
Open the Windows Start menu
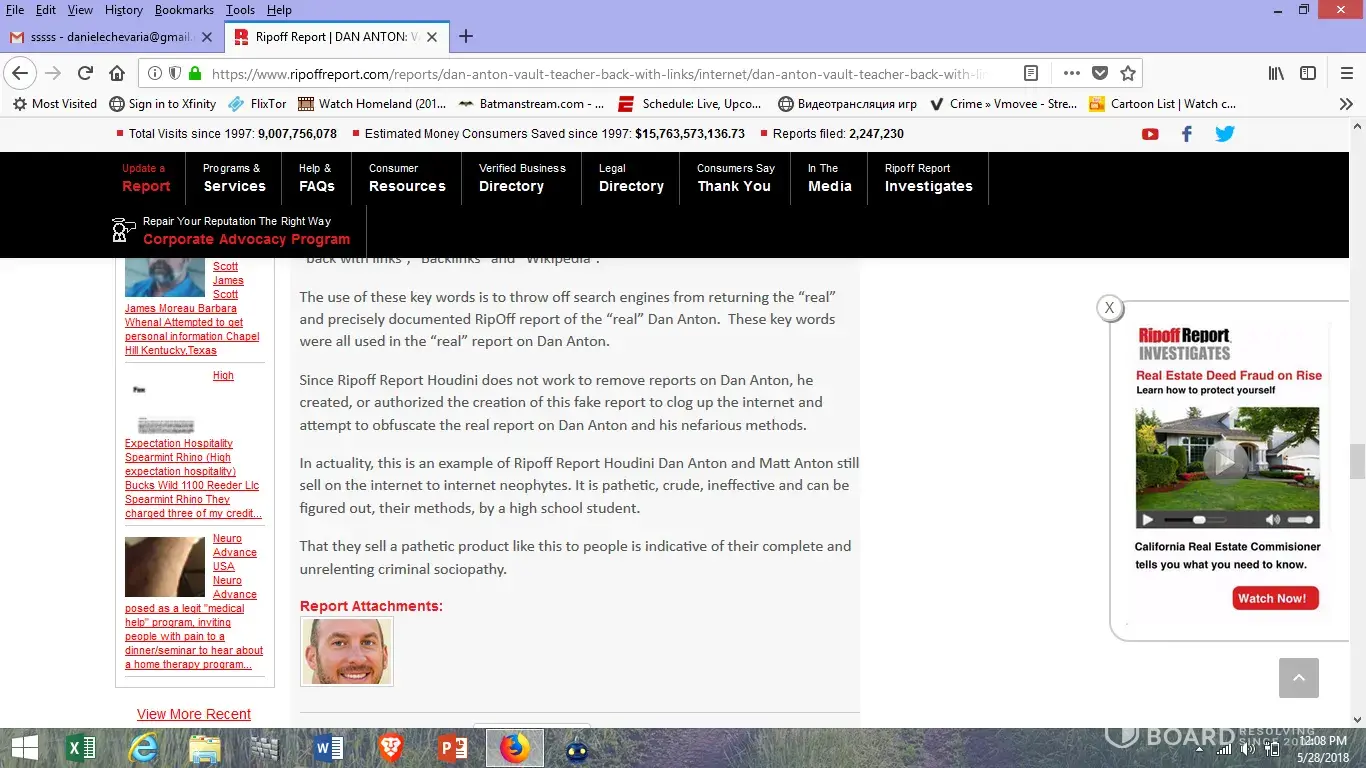pos(24,748)
